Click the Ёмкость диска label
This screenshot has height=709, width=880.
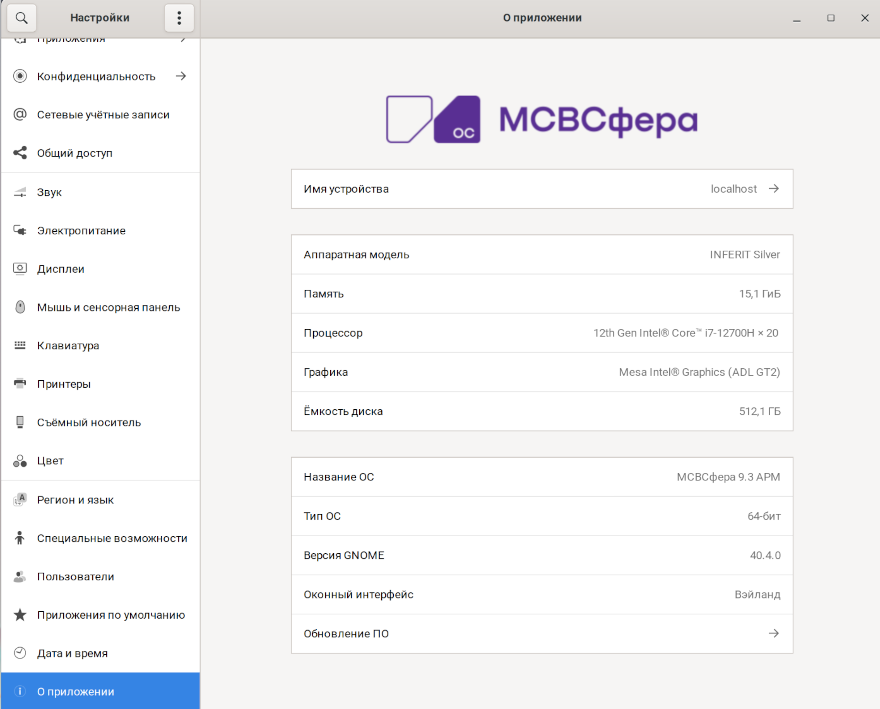click(343, 411)
